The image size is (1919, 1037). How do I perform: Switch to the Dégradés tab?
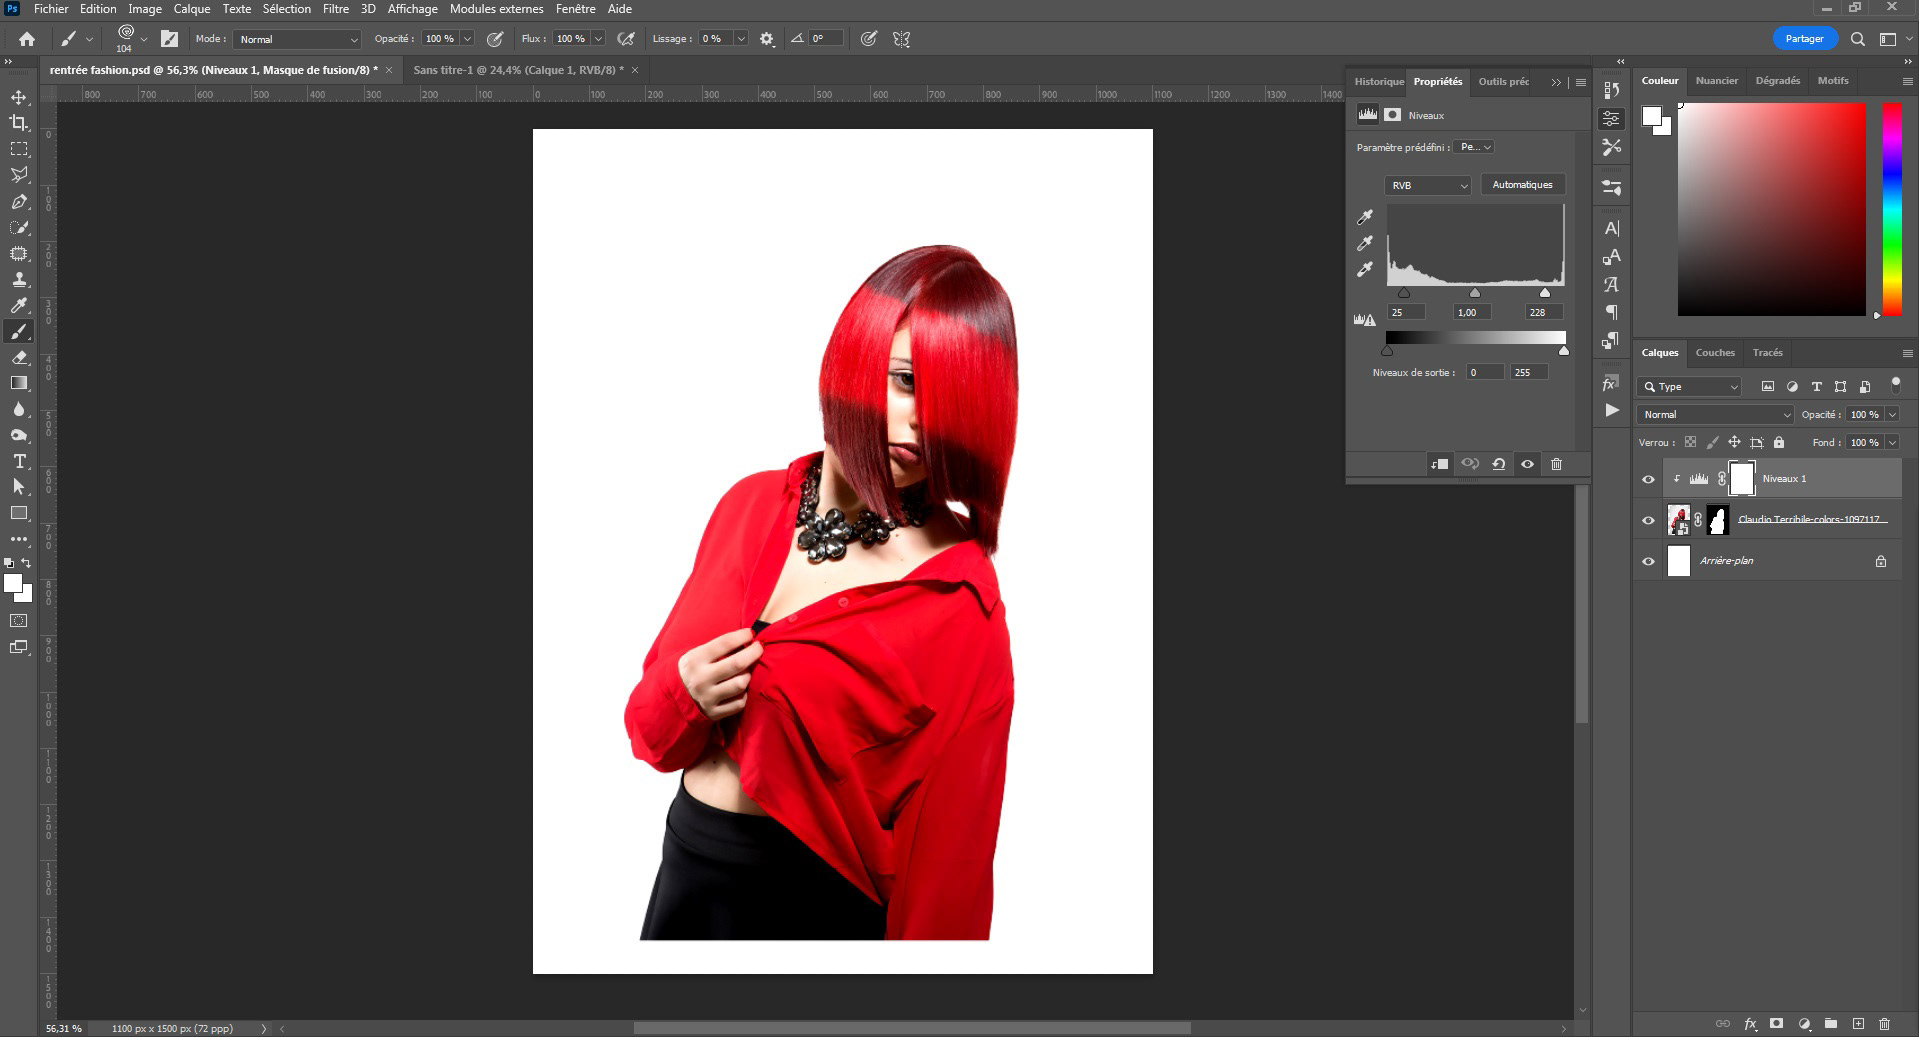coord(1778,81)
